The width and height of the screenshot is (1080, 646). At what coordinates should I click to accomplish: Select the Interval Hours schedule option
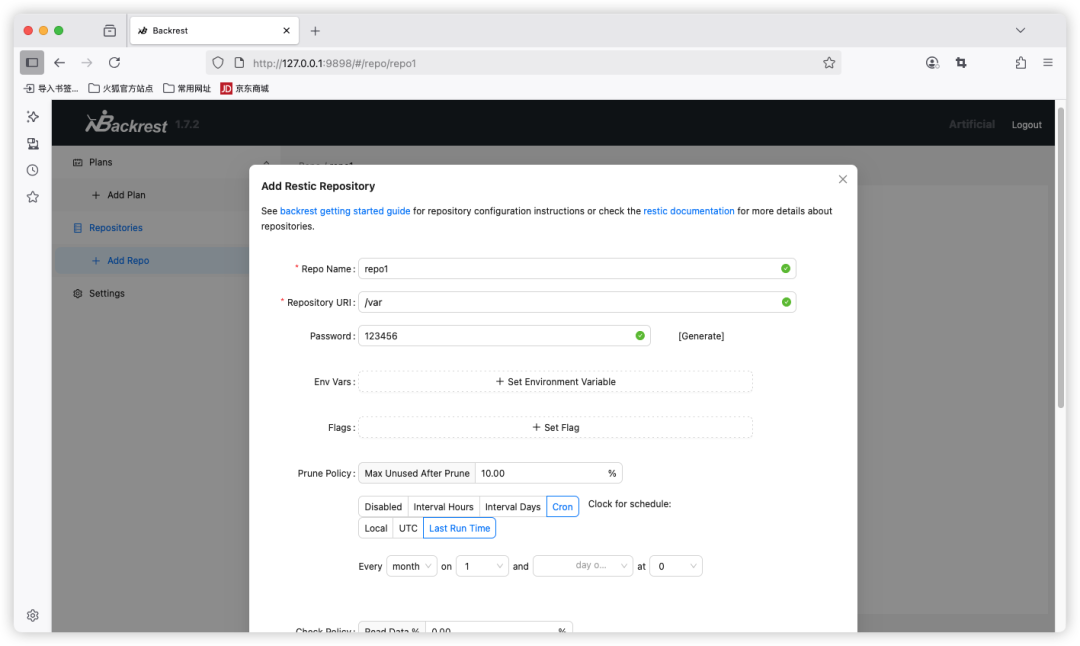pos(443,506)
